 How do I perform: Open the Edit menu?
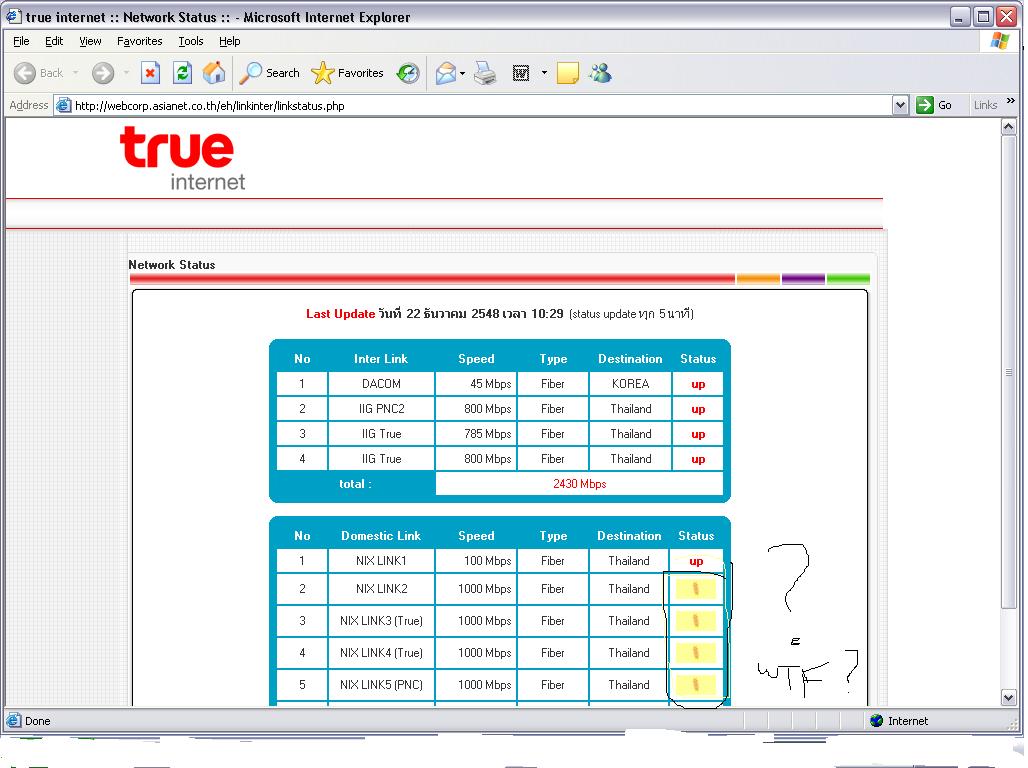(54, 41)
